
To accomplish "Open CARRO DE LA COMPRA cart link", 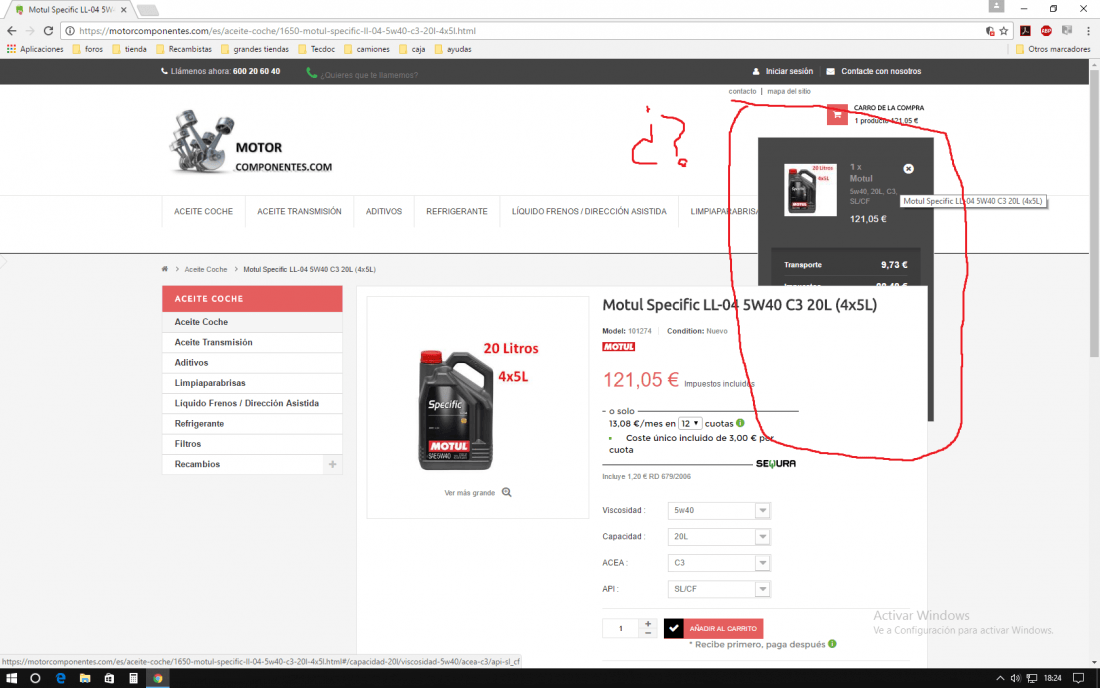I will 888,108.
